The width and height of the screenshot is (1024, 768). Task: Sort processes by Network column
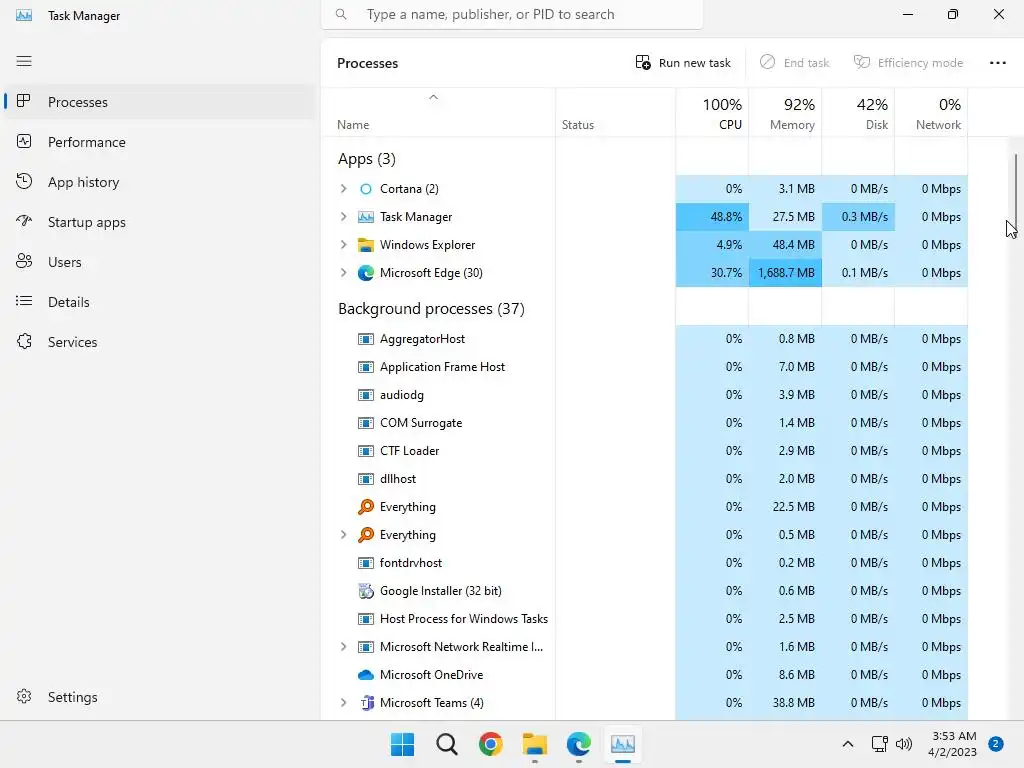(931, 113)
